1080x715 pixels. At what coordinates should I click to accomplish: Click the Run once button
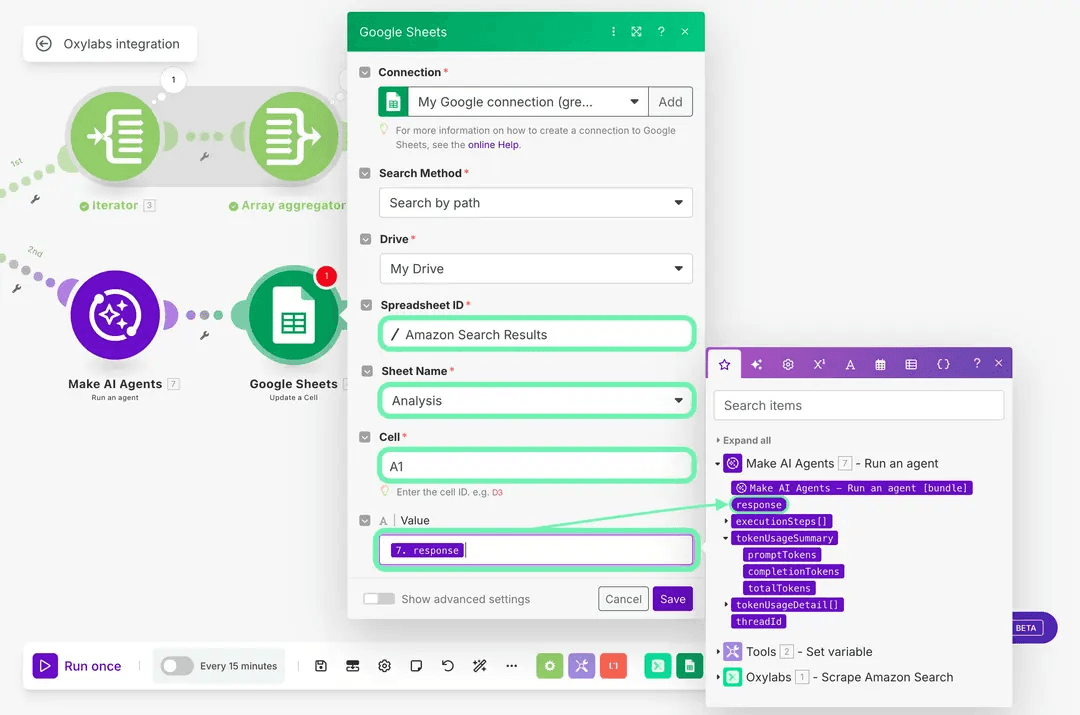tap(79, 666)
